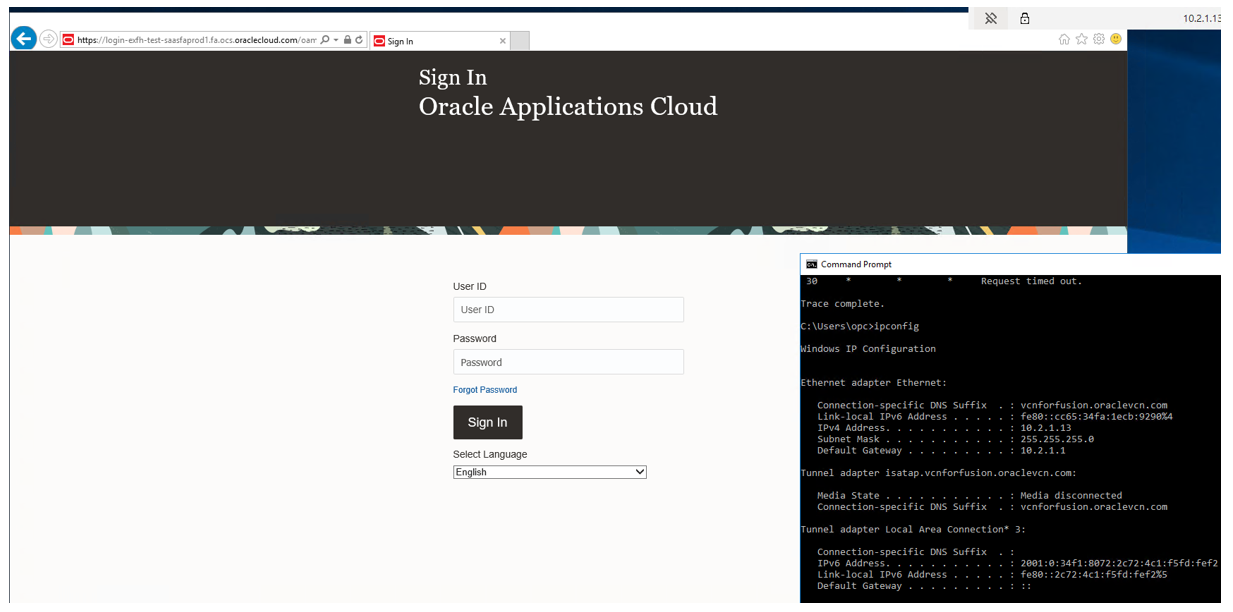Open Favorites with the star icon
The height and width of the screenshot is (612, 1233).
coord(1081,39)
